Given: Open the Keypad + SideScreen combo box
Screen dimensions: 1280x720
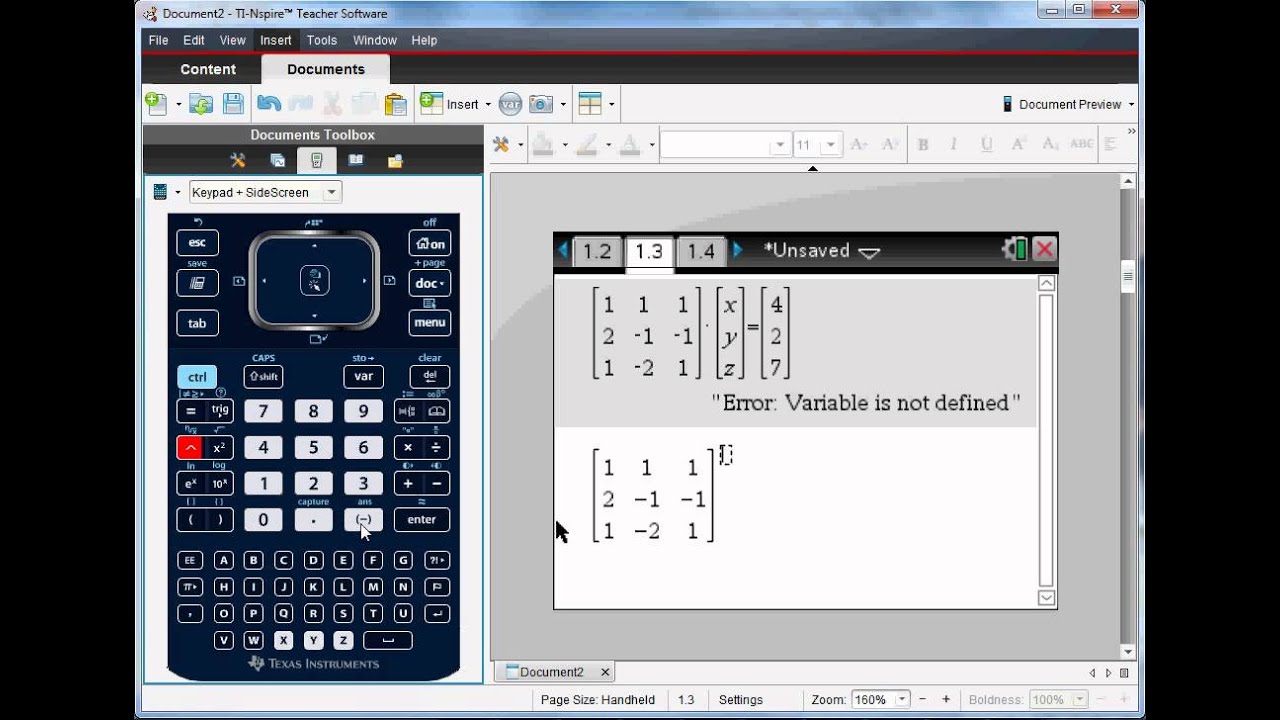Looking at the screenshot, I should (265, 192).
